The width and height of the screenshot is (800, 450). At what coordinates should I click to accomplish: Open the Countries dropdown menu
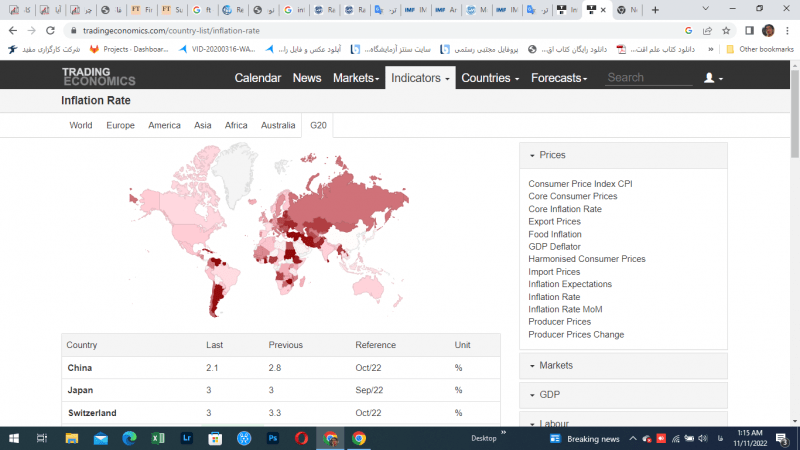[x=490, y=78]
